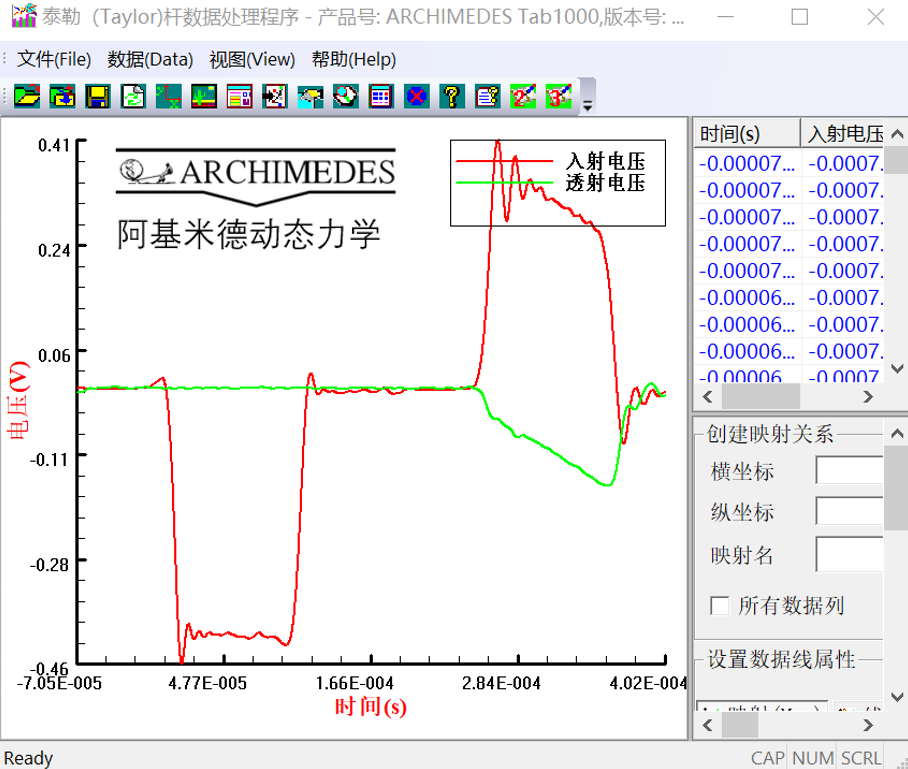
Task: Maximize the Taylor bar program window
Action: [800, 17]
